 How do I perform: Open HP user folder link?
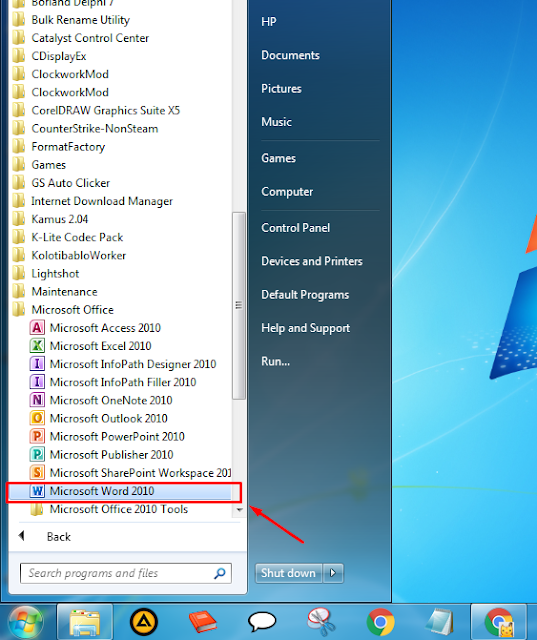pos(268,22)
